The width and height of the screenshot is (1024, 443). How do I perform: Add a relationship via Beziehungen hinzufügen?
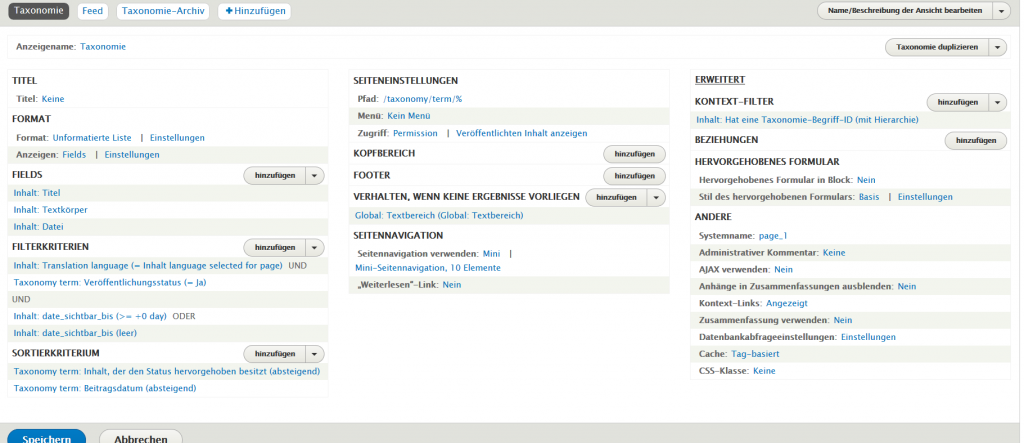pyautogui.click(x=975, y=141)
